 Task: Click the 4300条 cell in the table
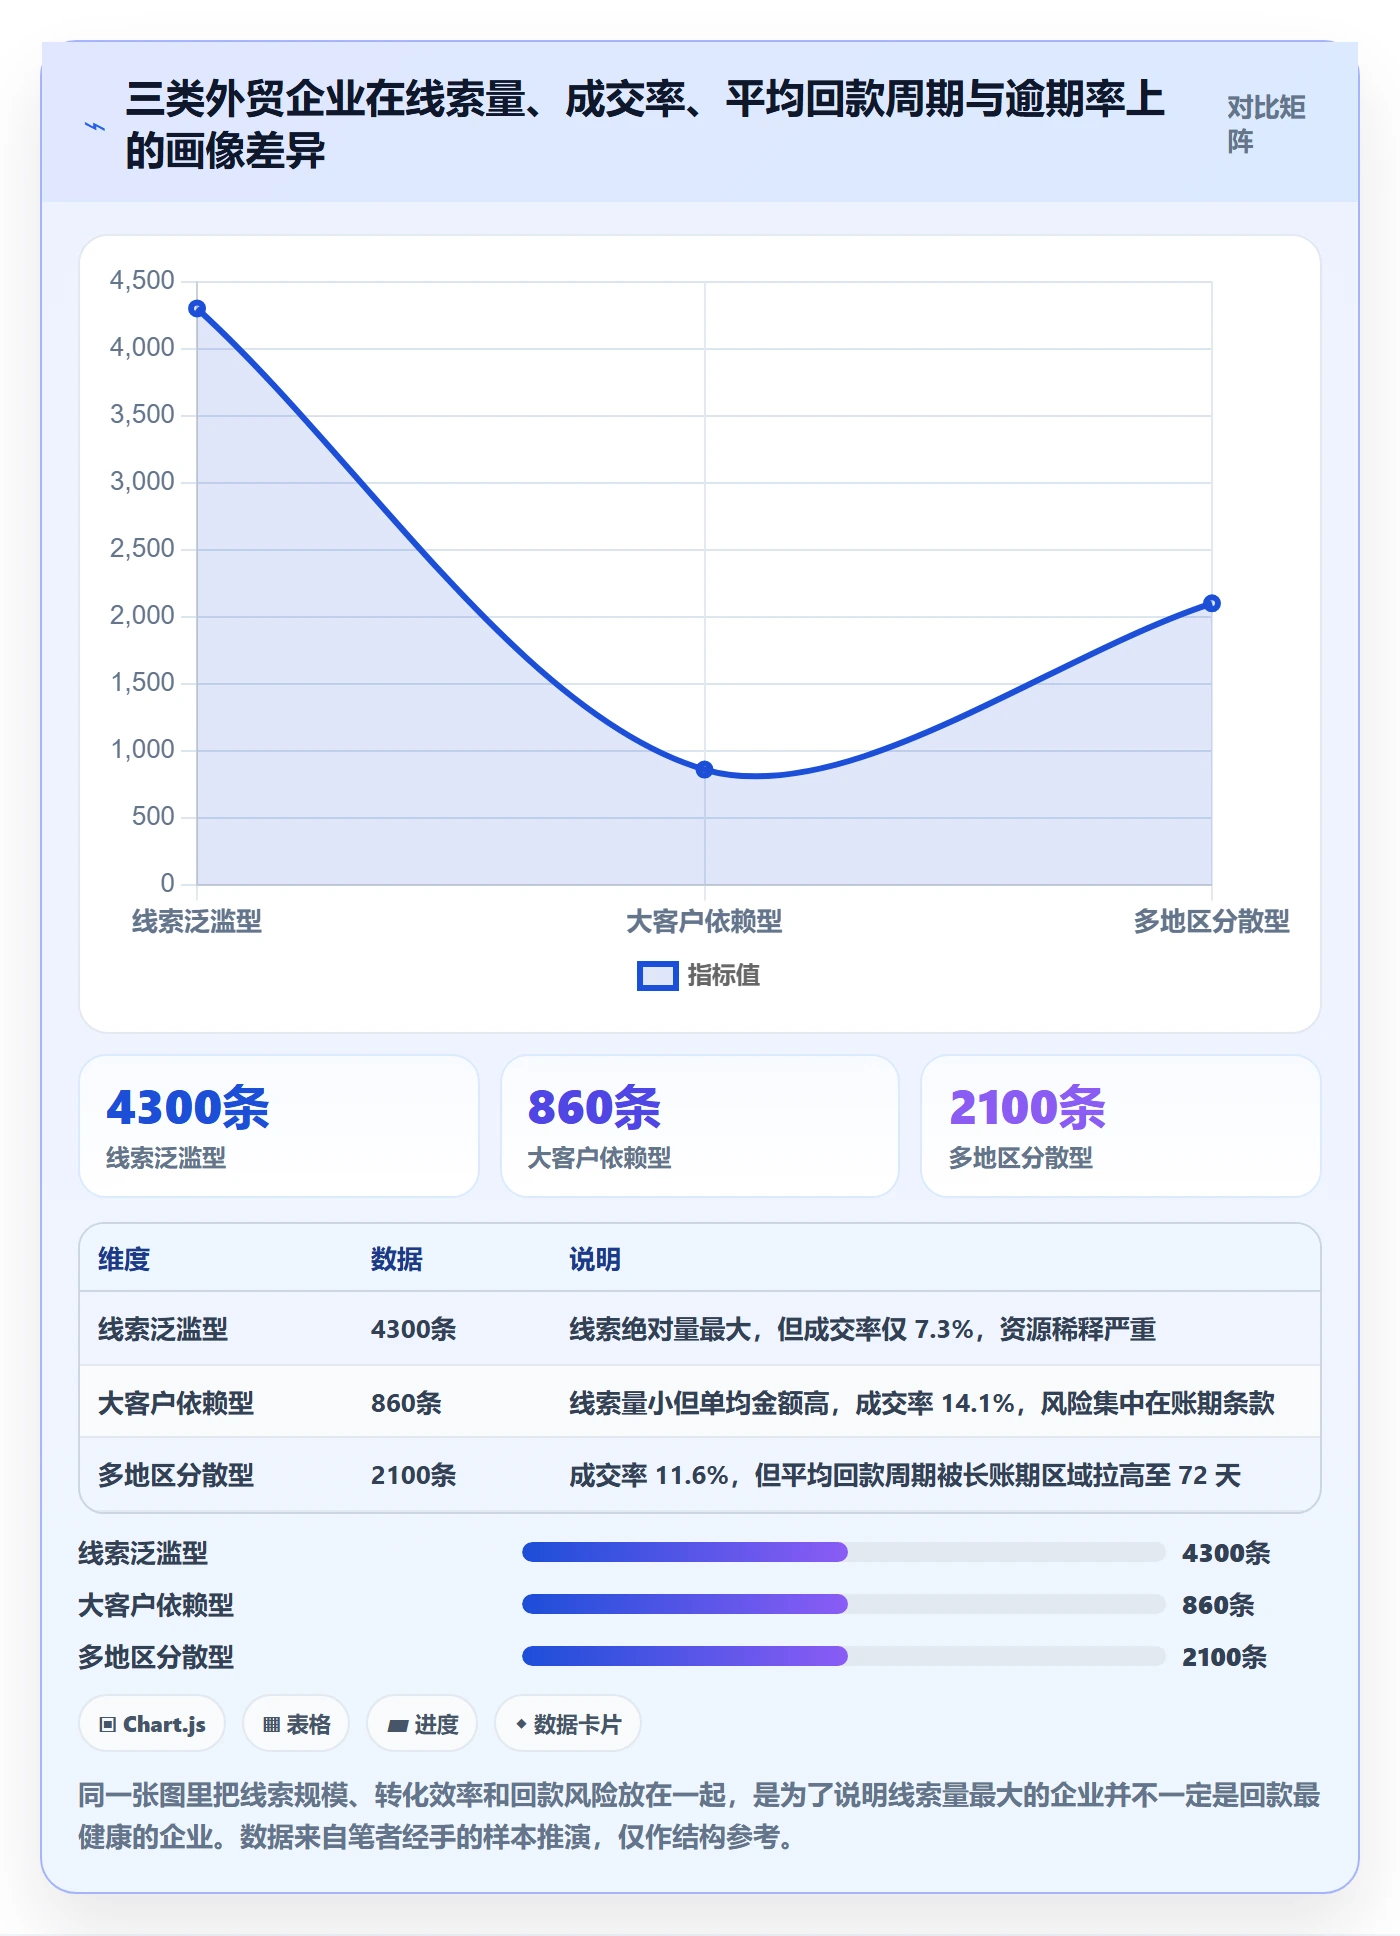click(x=414, y=1329)
